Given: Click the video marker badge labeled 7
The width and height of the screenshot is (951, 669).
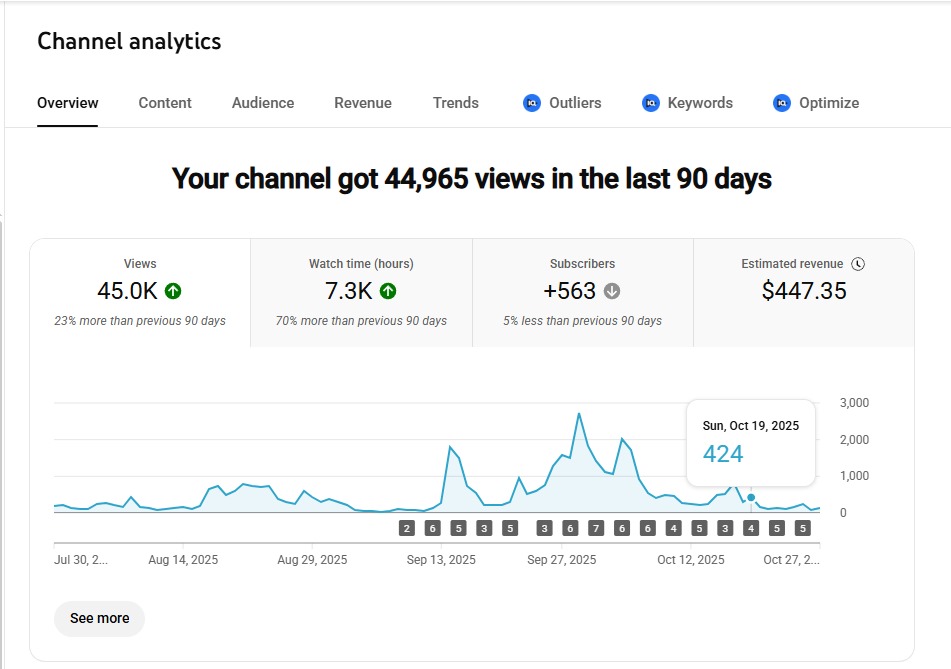Looking at the screenshot, I should click(x=596, y=528).
